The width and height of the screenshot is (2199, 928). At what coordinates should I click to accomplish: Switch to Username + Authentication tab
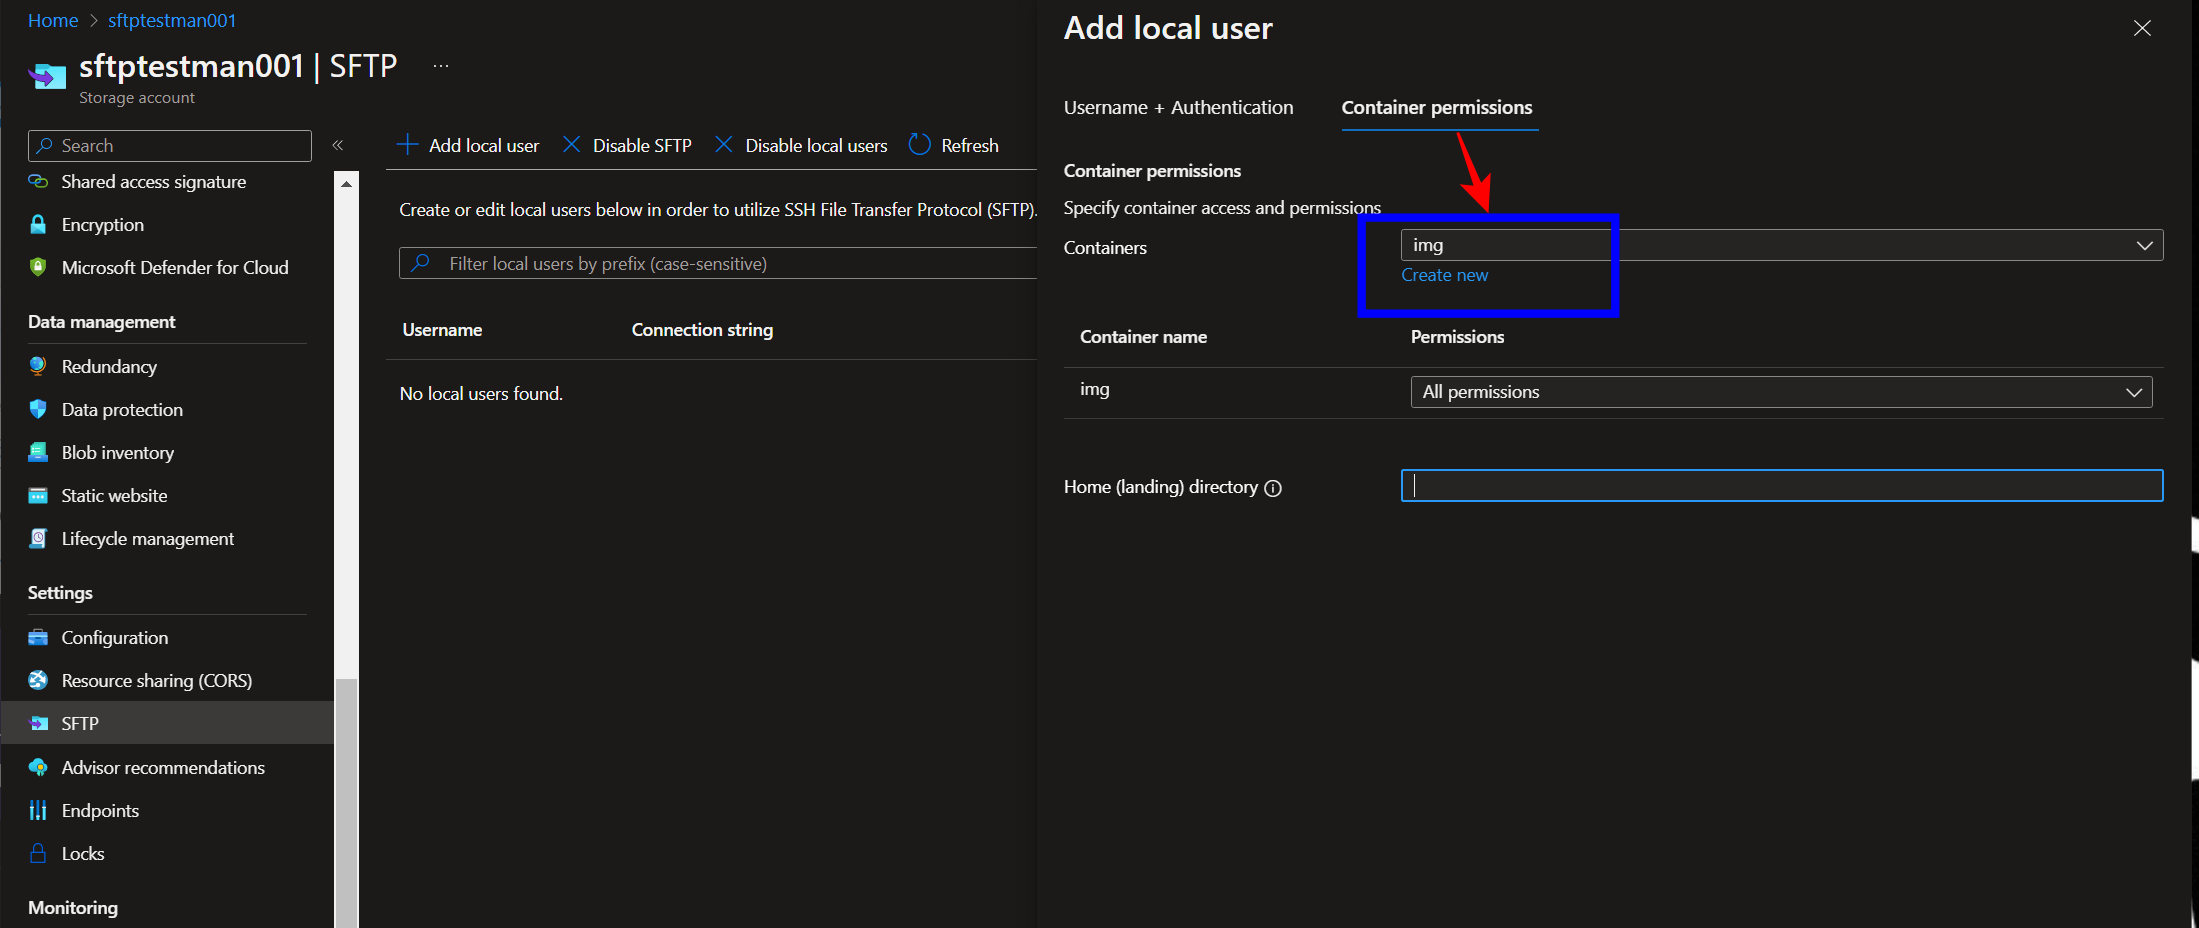pos(1178,107)
